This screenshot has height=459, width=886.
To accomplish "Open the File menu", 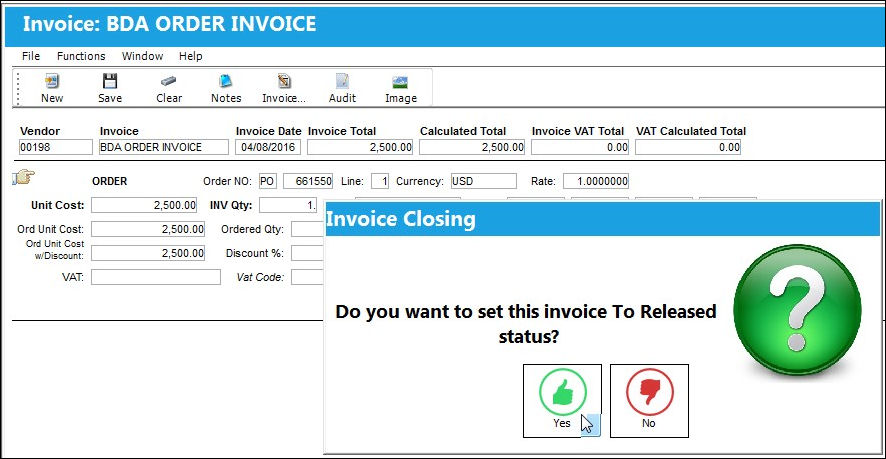I will point(31,56).
